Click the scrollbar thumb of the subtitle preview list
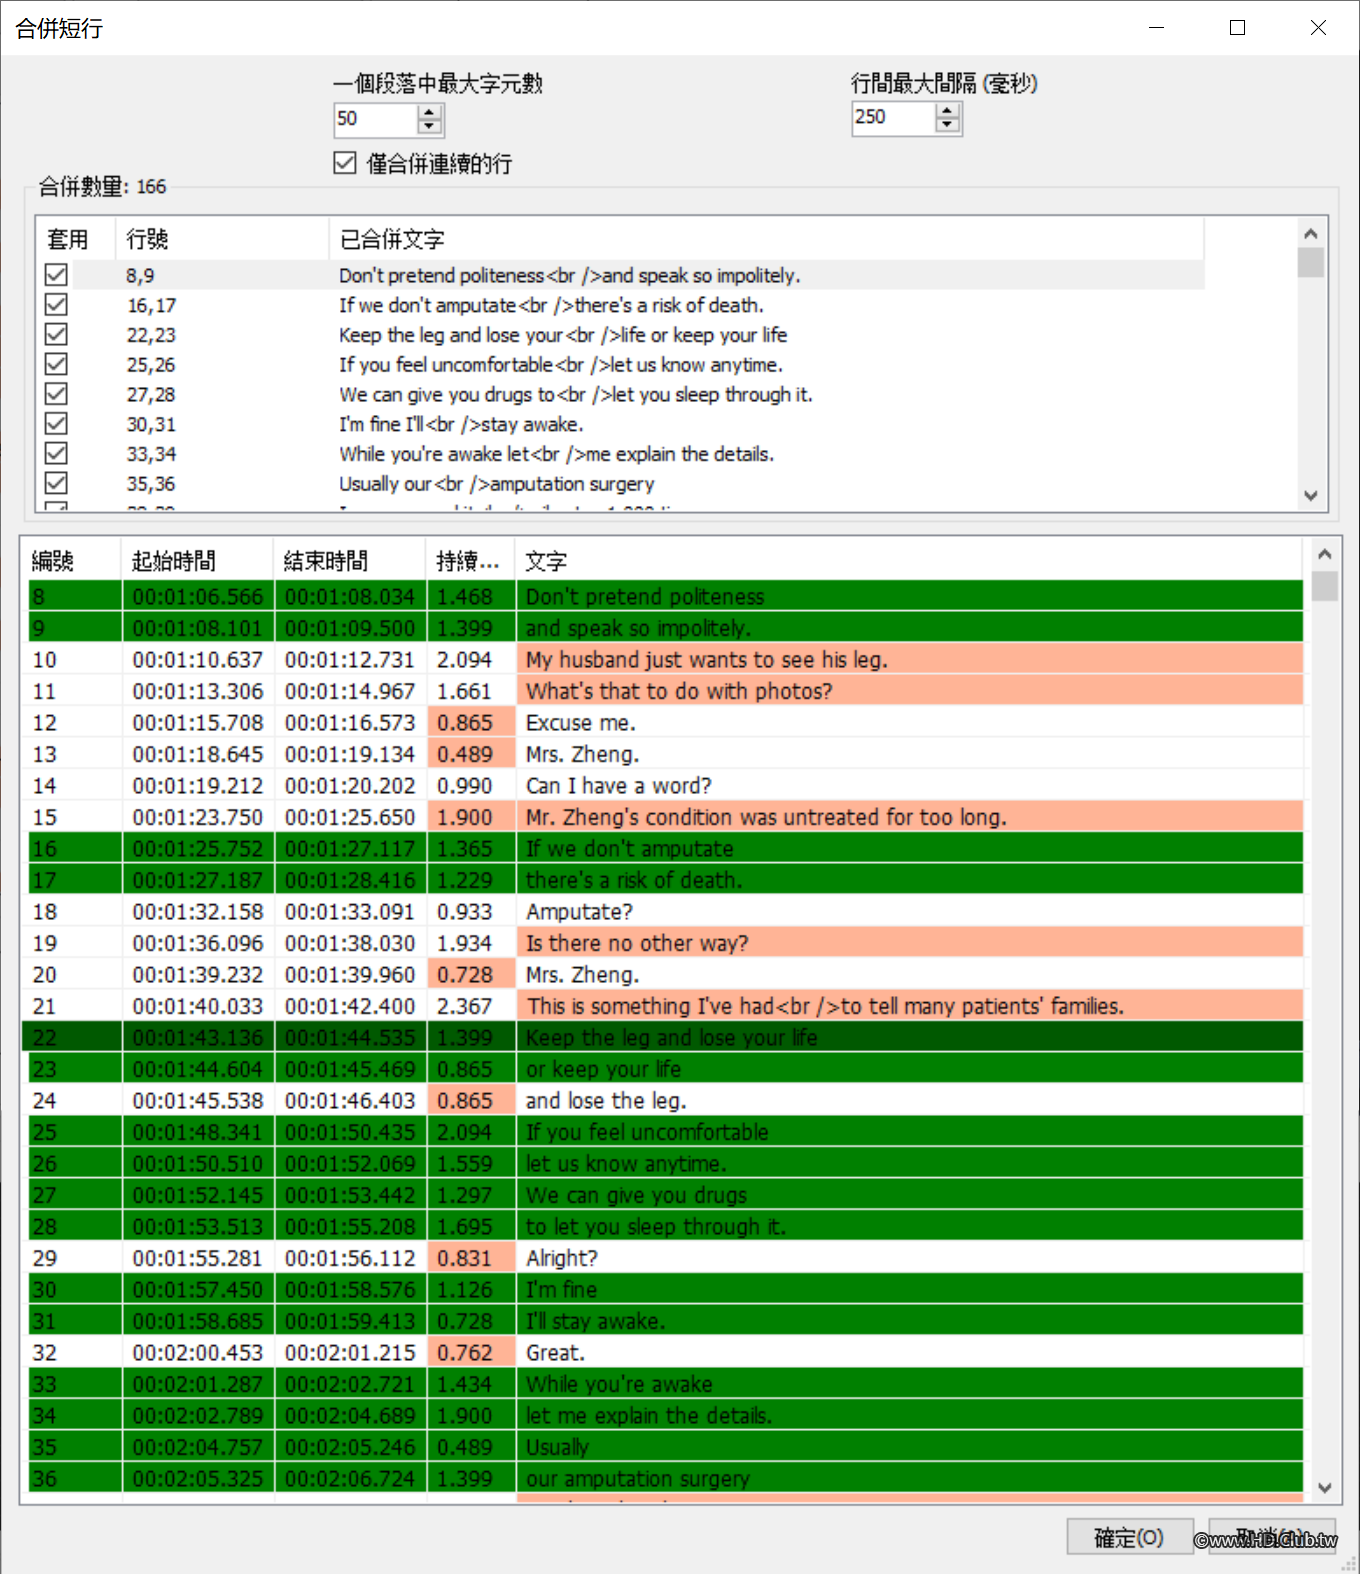This screenshot has width=1360, height=1574. [x=1325, y=586]
